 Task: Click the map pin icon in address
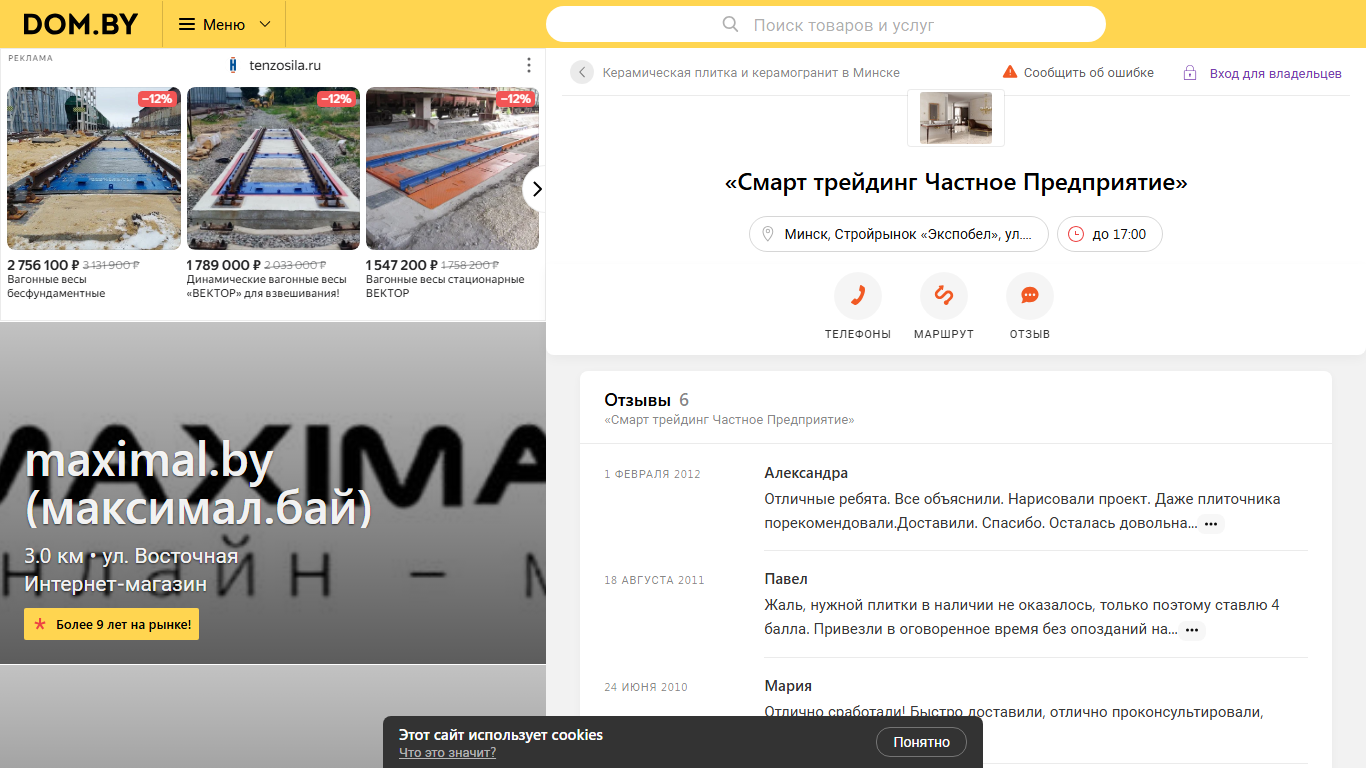coord(768,234)
